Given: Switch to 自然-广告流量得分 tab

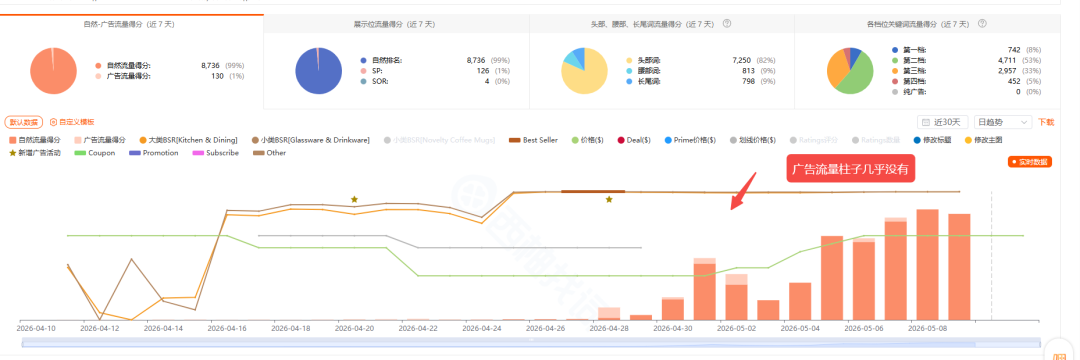Looking at the screenshot, I should (x=132, y=23).
